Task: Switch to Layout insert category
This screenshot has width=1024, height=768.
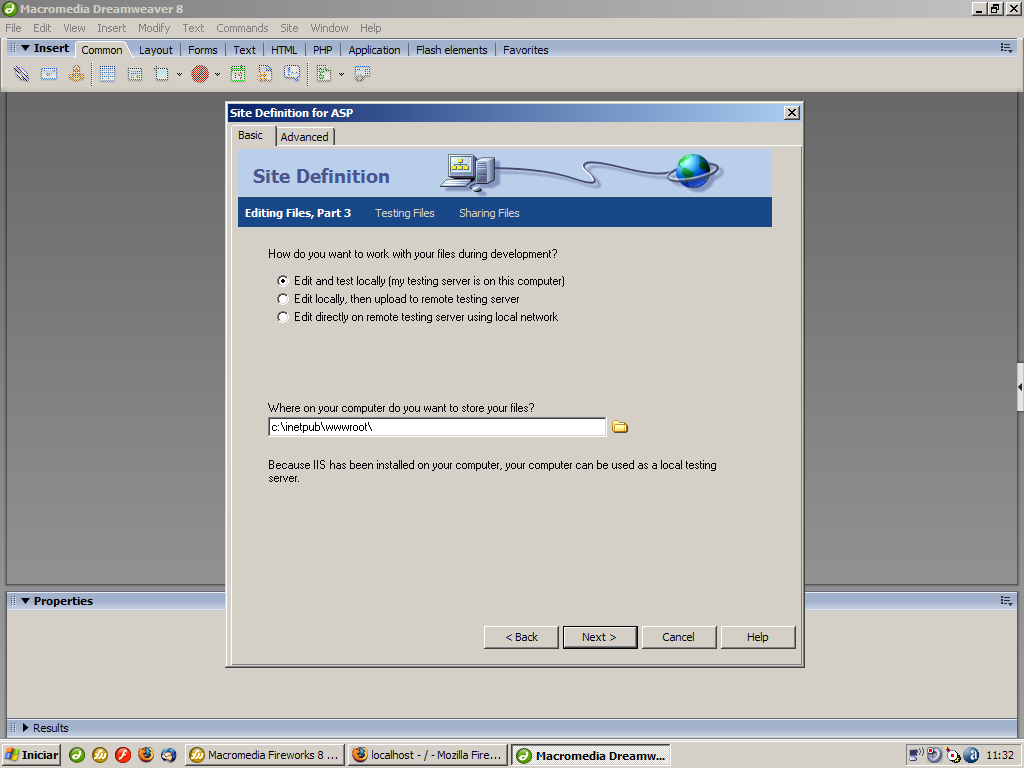Action: click(155, 50)
